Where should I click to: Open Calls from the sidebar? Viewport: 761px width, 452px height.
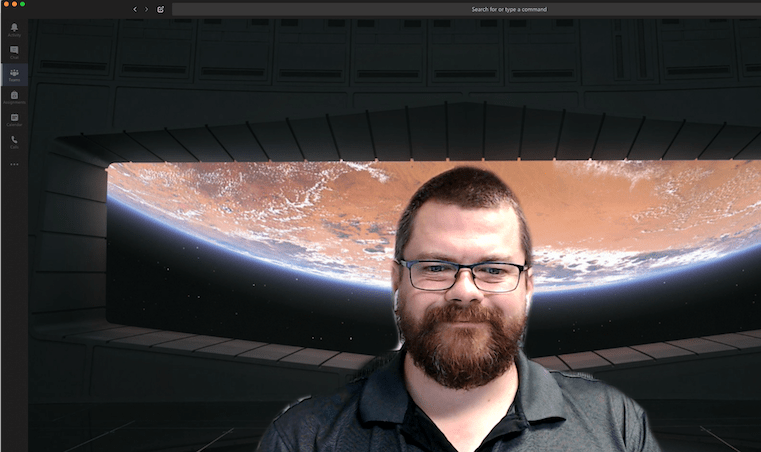[14, 142]
